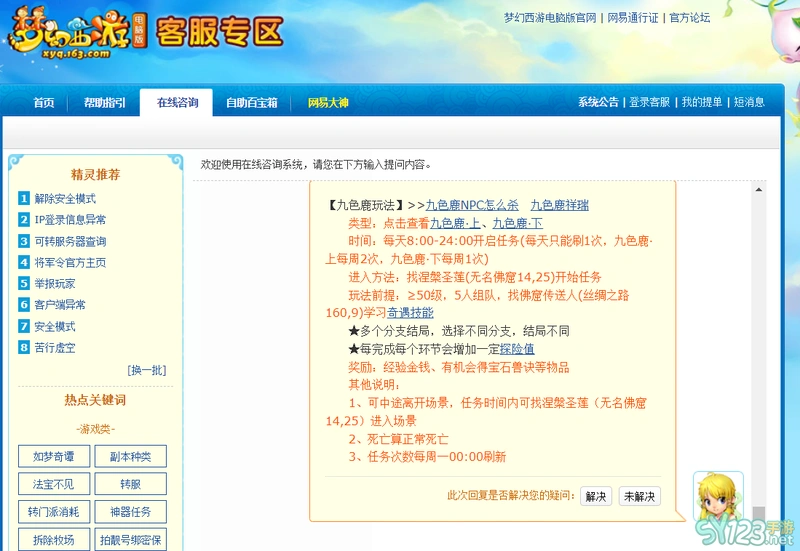Click the chat scrollbar up arrow
The image size is (800, 551).
[759, 190]
